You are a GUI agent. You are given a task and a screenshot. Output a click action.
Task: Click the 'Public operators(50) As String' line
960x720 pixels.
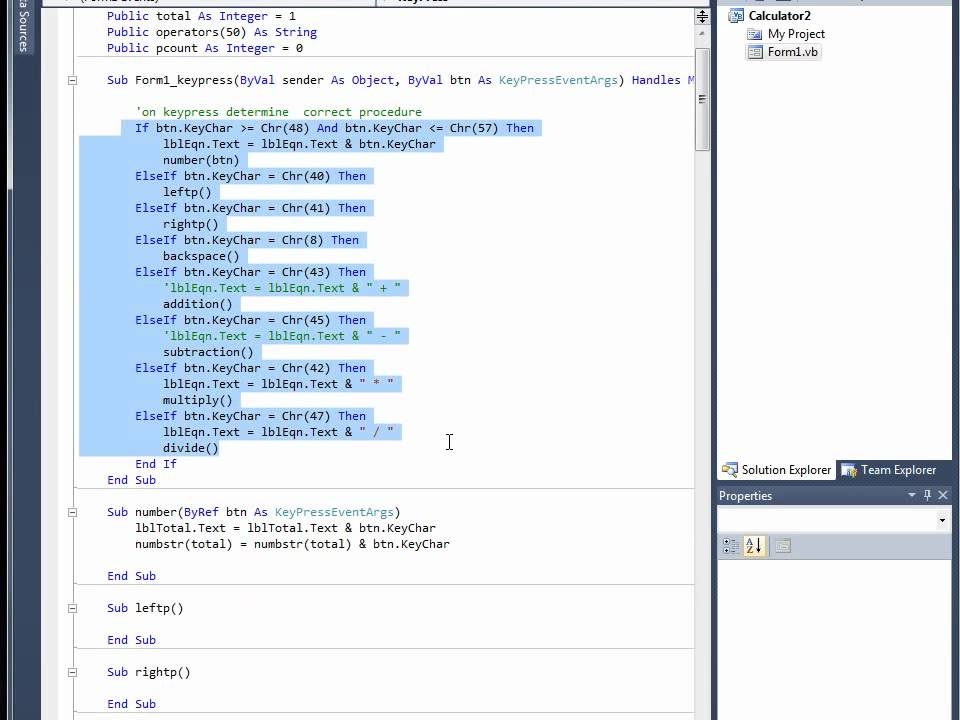click(x=212, y=32)
